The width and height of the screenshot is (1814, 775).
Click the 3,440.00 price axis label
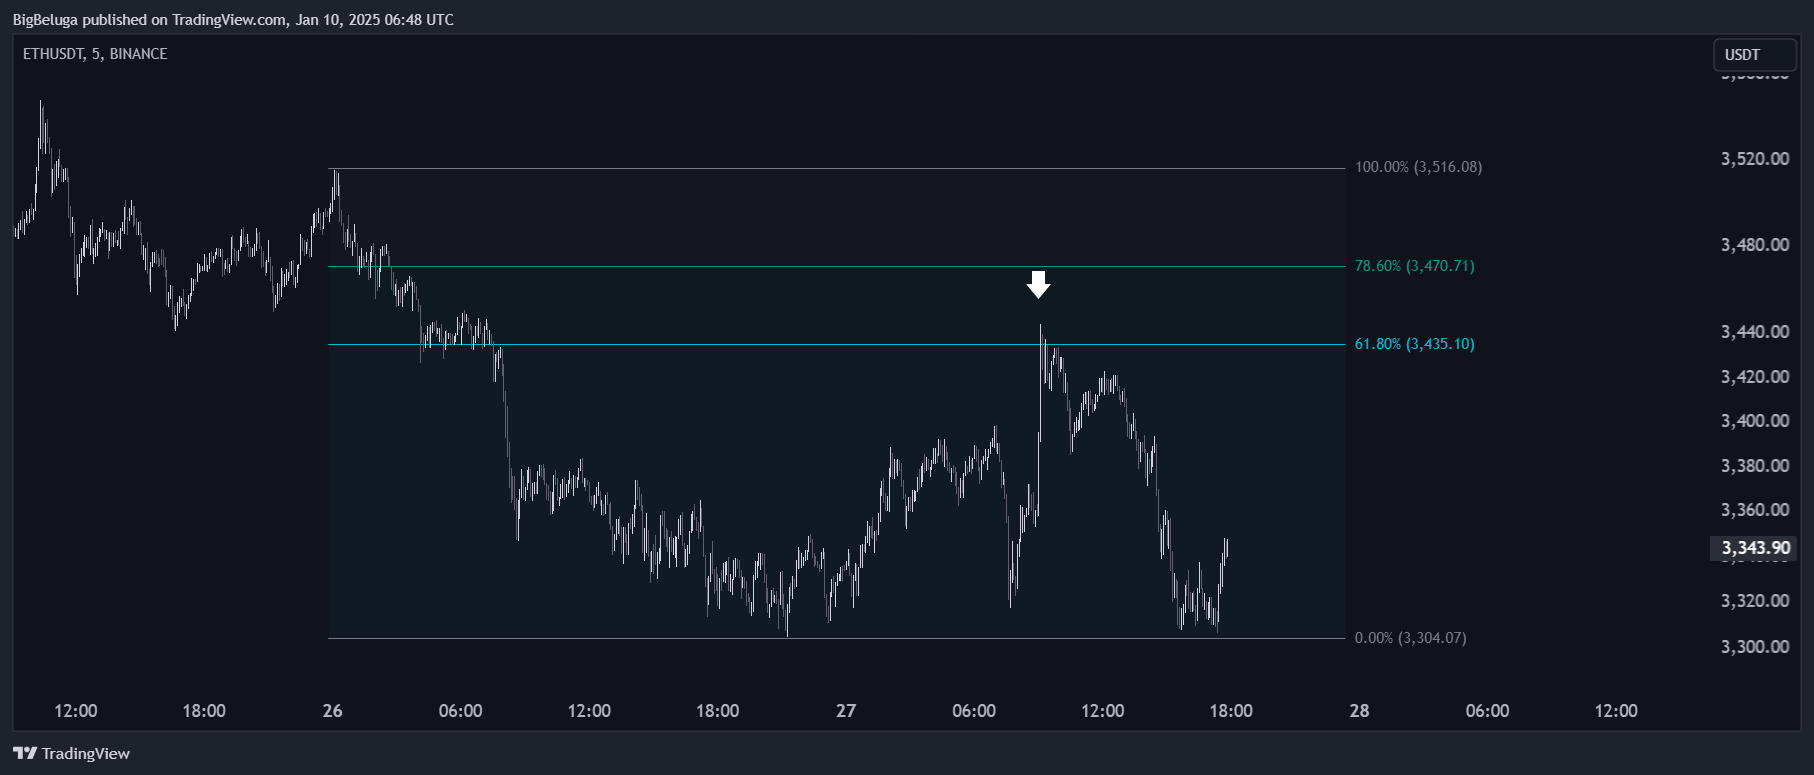click(x=1755, y=332)
